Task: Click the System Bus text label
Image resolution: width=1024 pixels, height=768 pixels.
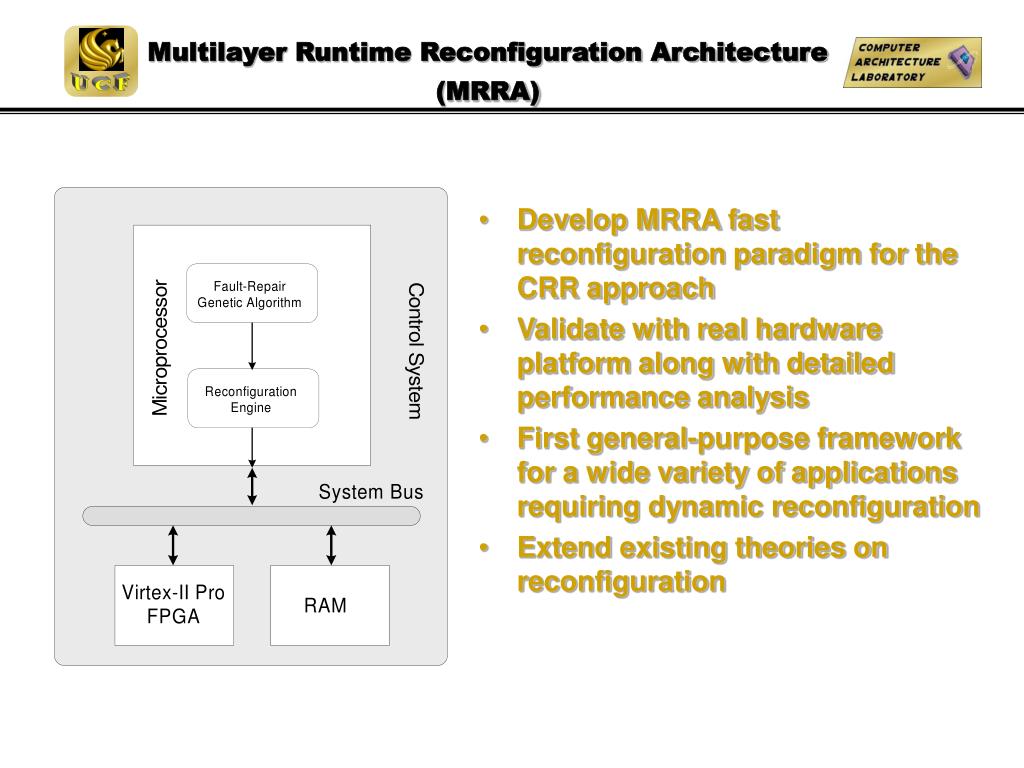Action: 371,492
